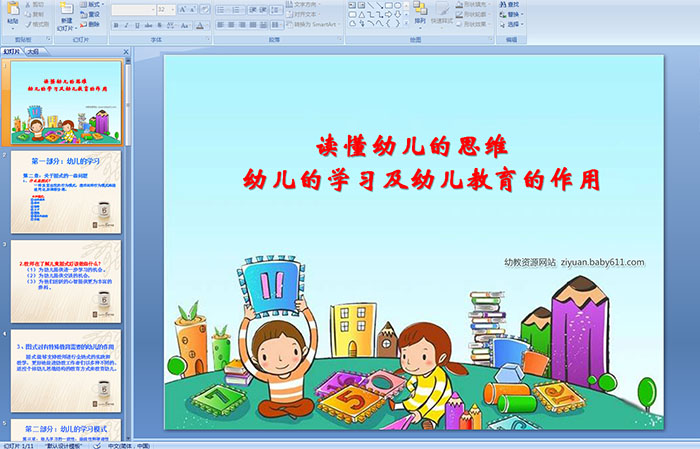Image resolution: width=700 pixels, height=449 pixels.
Task: Decrease the paragraph indent level
Action: tap(253, 10)
